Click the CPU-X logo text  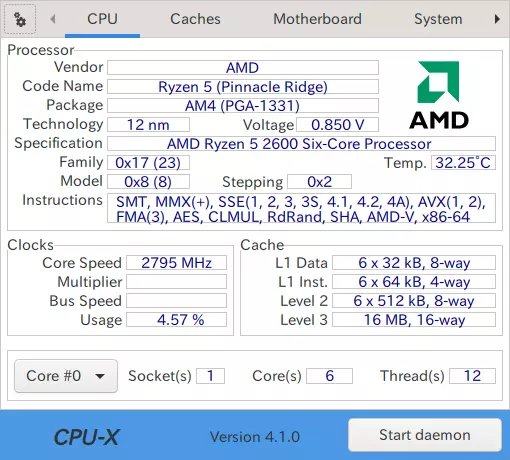(86, 437)
